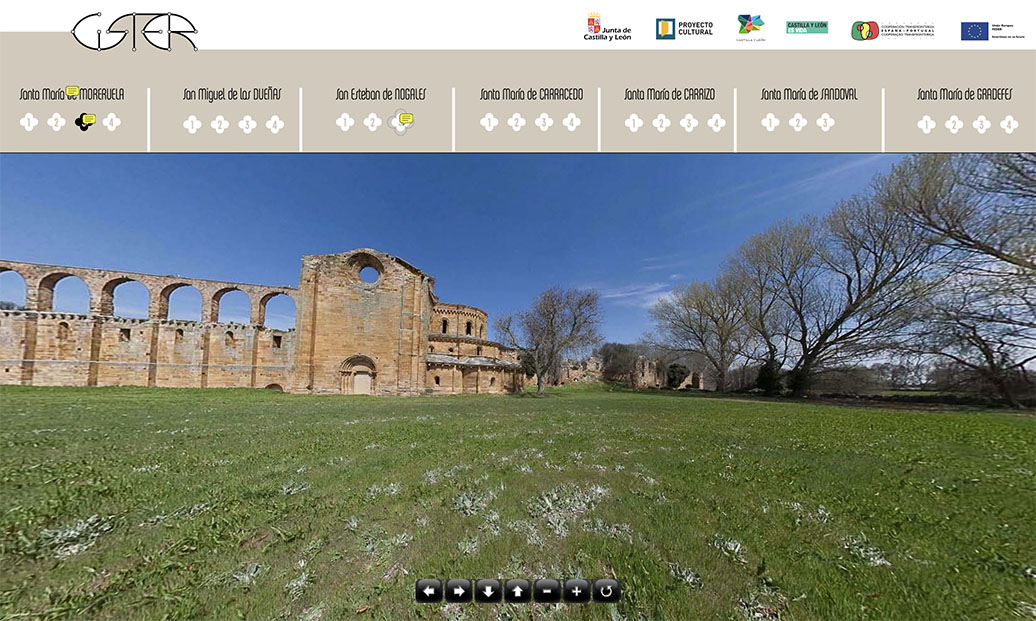Select view 2 of San Miguel de las Dueñas

click(220, 124)
